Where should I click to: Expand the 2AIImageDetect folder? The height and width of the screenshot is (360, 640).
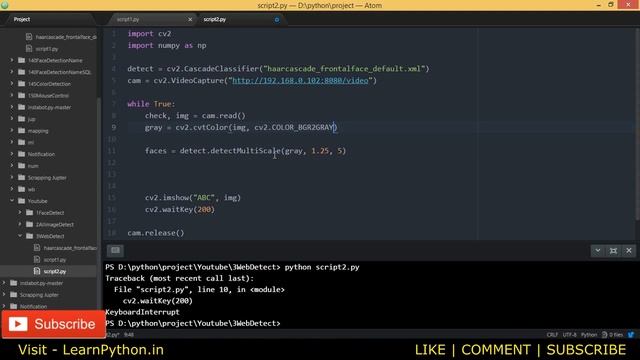[20, 224]
